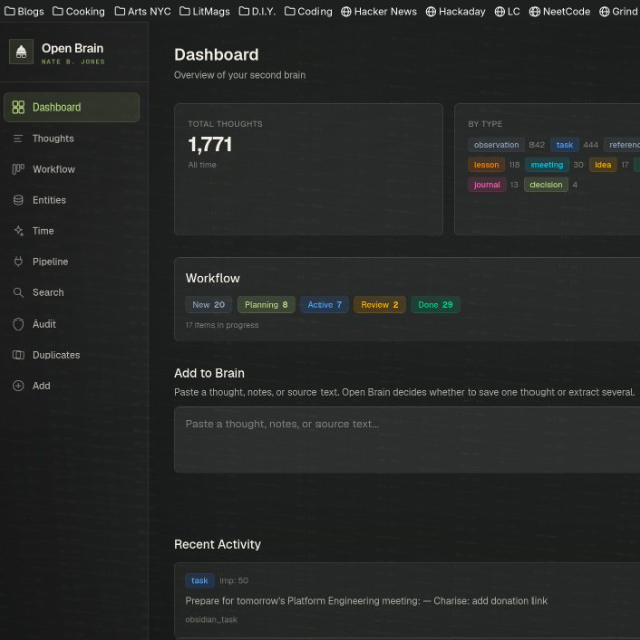Click the Hacker News bookmark
The width and height of the screenshot is (640, 640).
379,11
